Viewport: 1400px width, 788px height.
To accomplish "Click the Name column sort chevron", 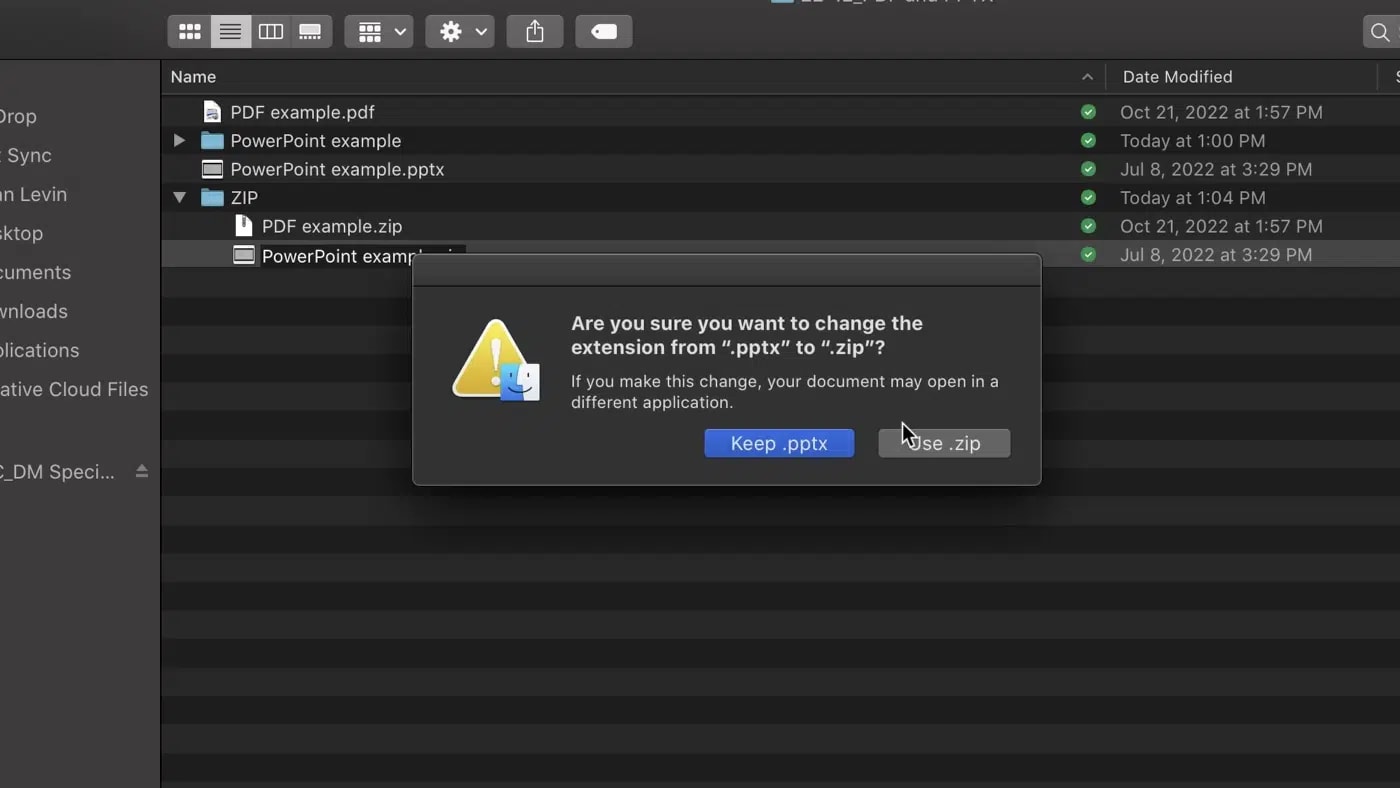I will [1086, 76].
